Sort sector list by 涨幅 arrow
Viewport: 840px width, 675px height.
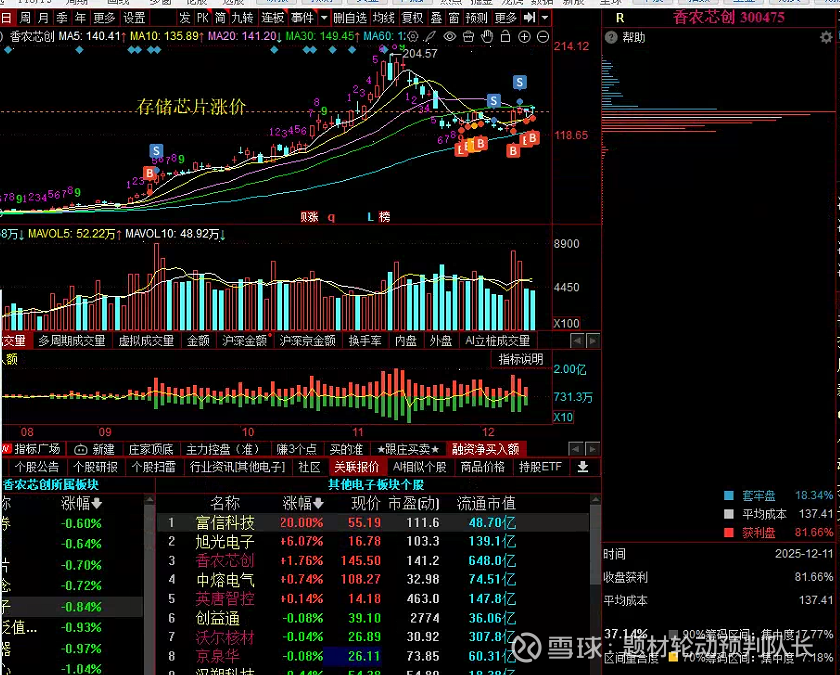click(96, 504)
